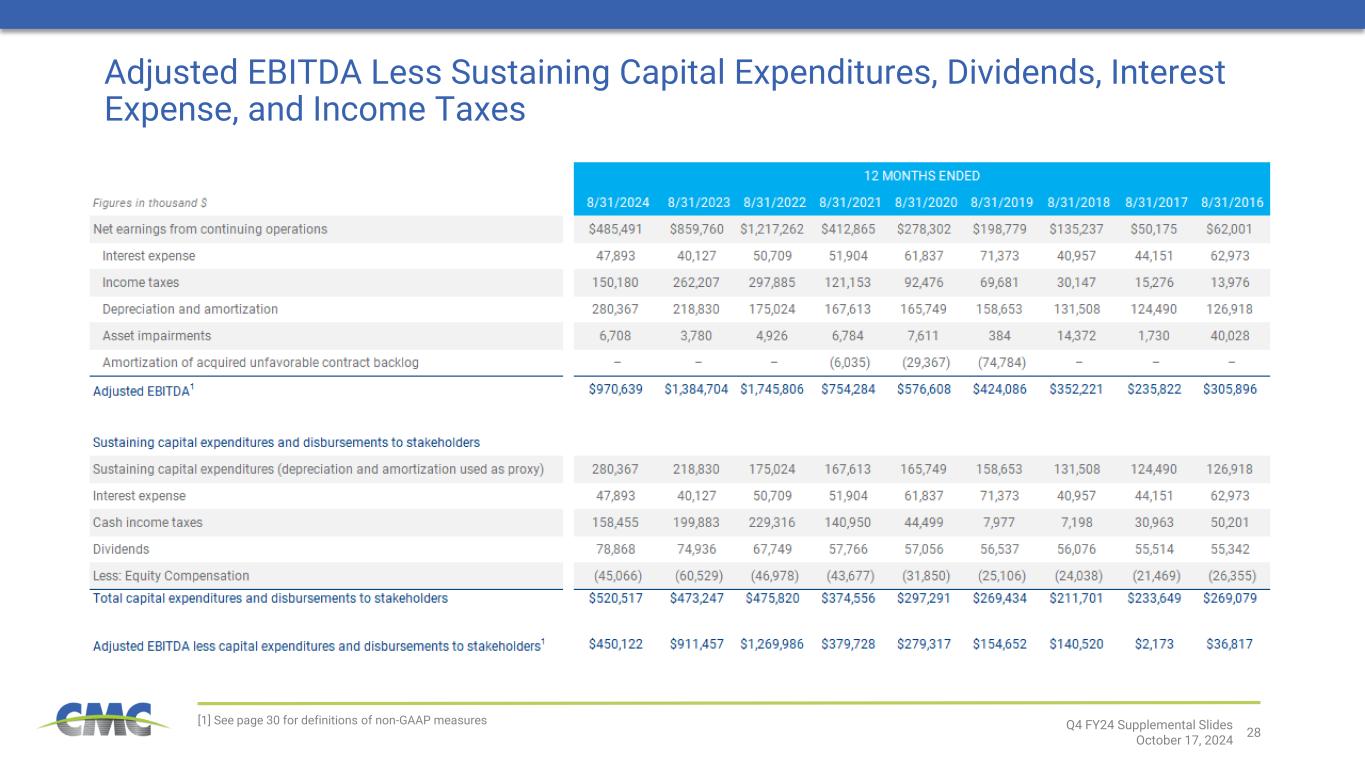
Task: Open the page 30 non-GAAP definitions footnote
Action: [x=343, y=720]
